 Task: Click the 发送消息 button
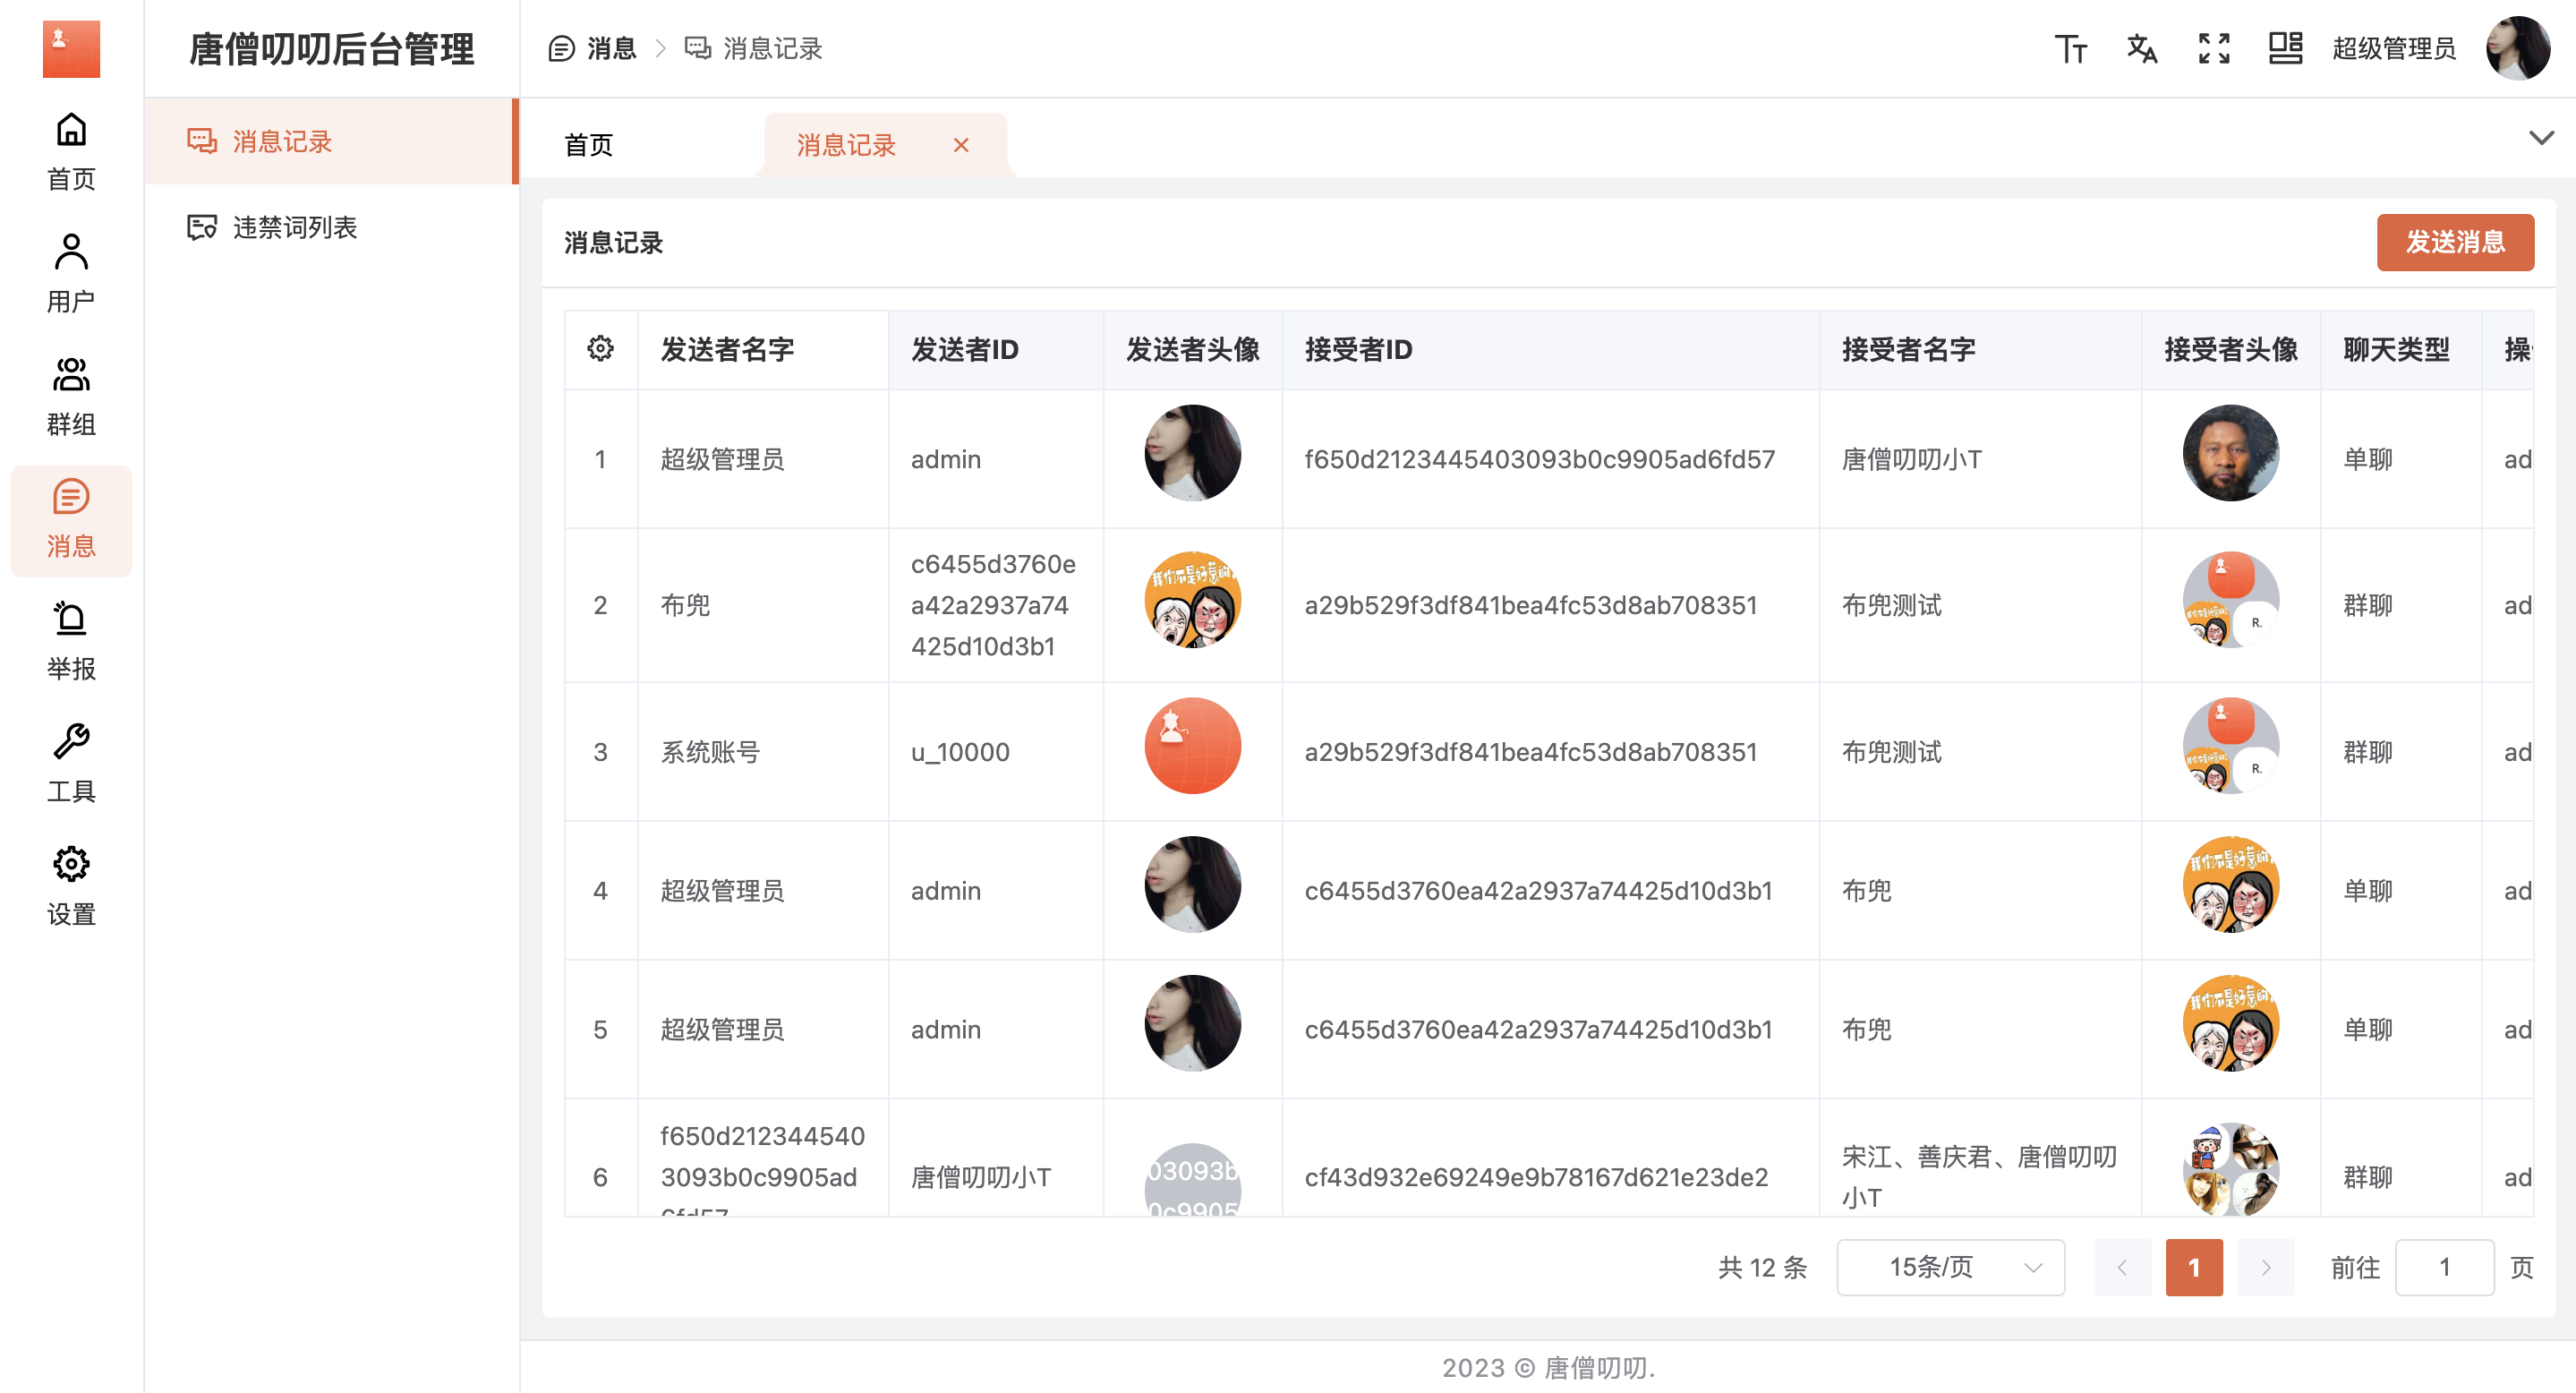[x=2454, y=242]
